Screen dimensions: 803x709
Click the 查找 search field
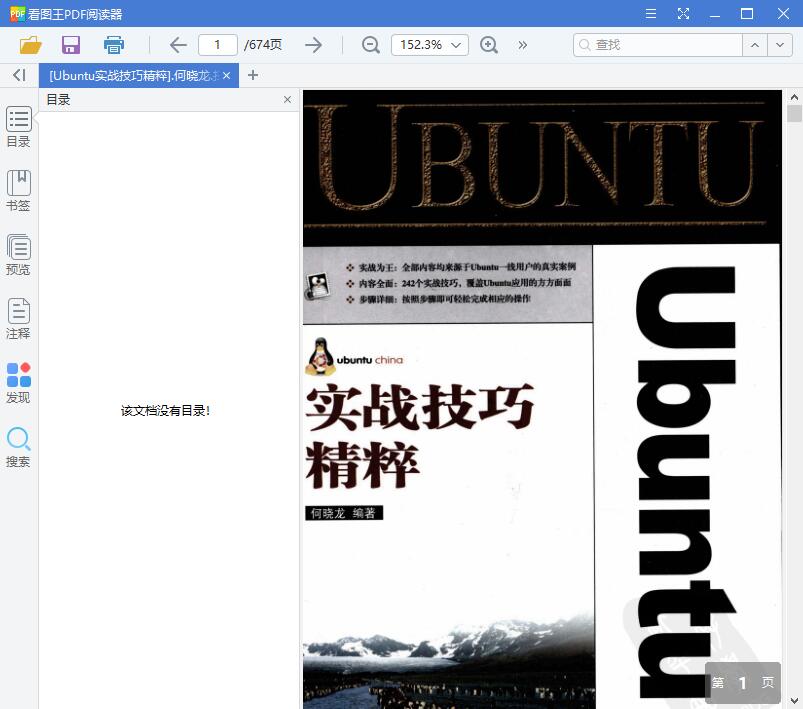pos(658,45)
